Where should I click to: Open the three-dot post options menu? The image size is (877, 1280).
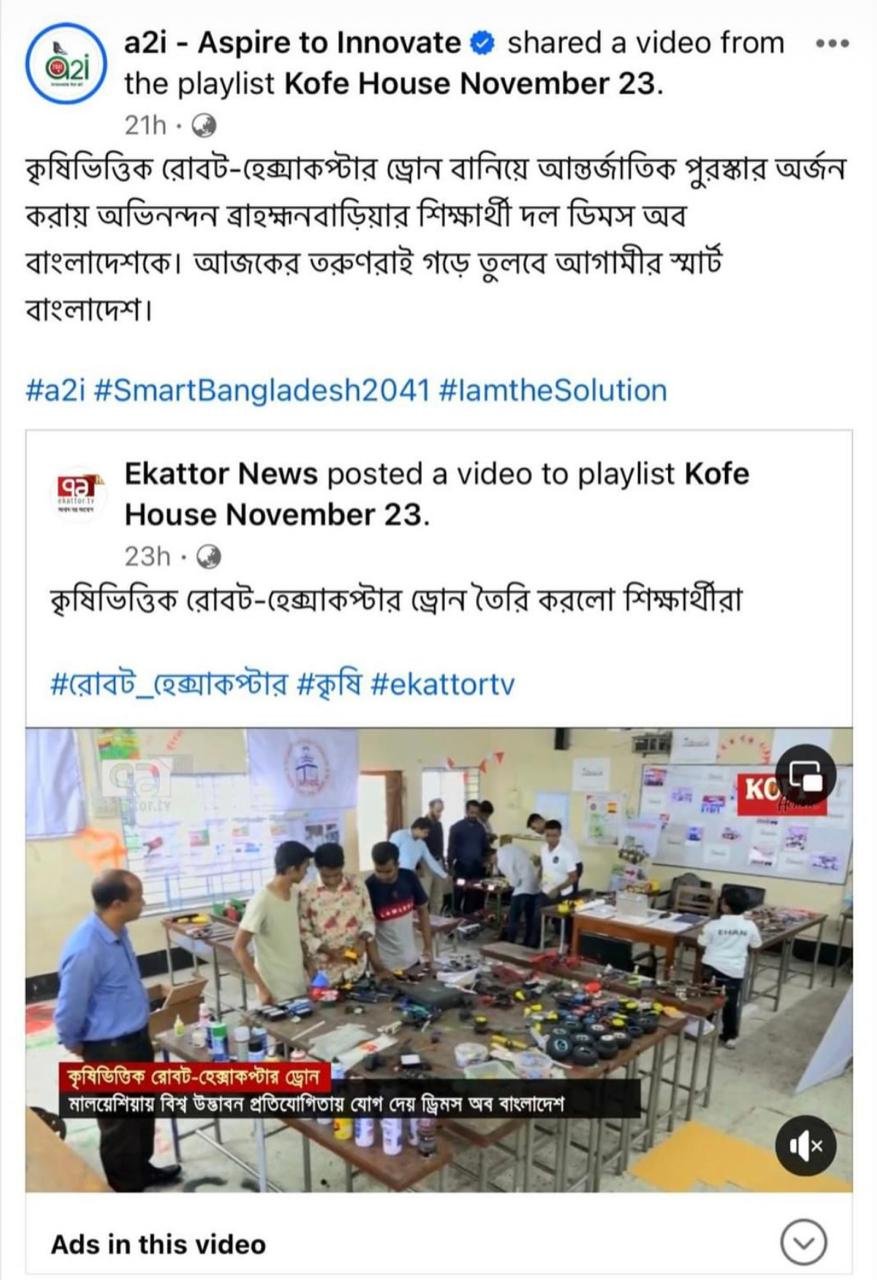click(832, 44)
